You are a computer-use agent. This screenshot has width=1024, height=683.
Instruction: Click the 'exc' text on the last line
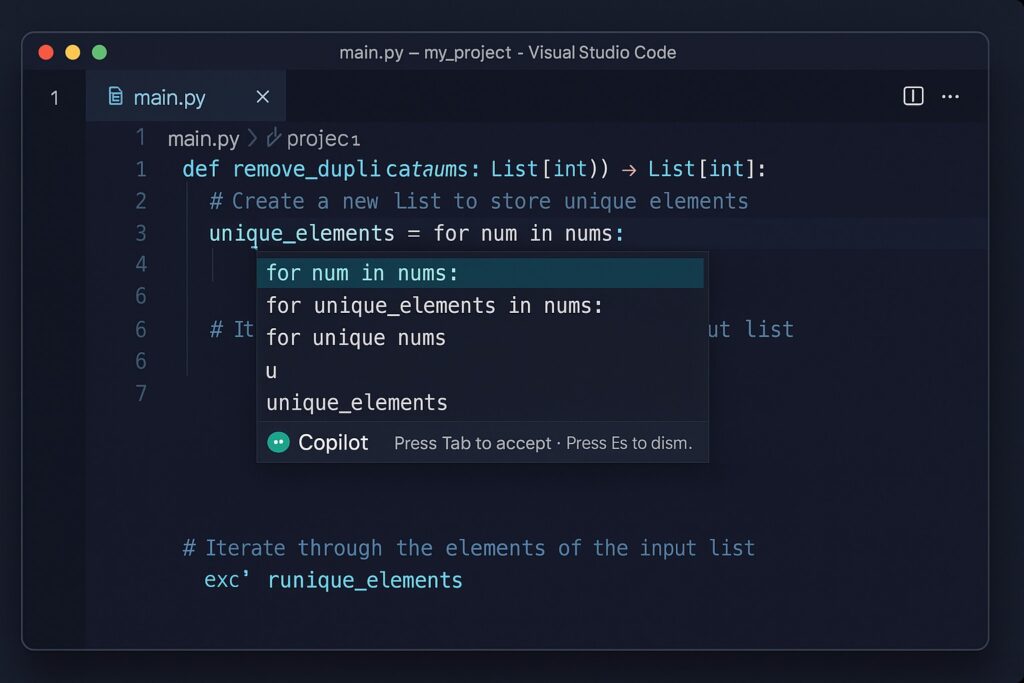pos(226,580)
